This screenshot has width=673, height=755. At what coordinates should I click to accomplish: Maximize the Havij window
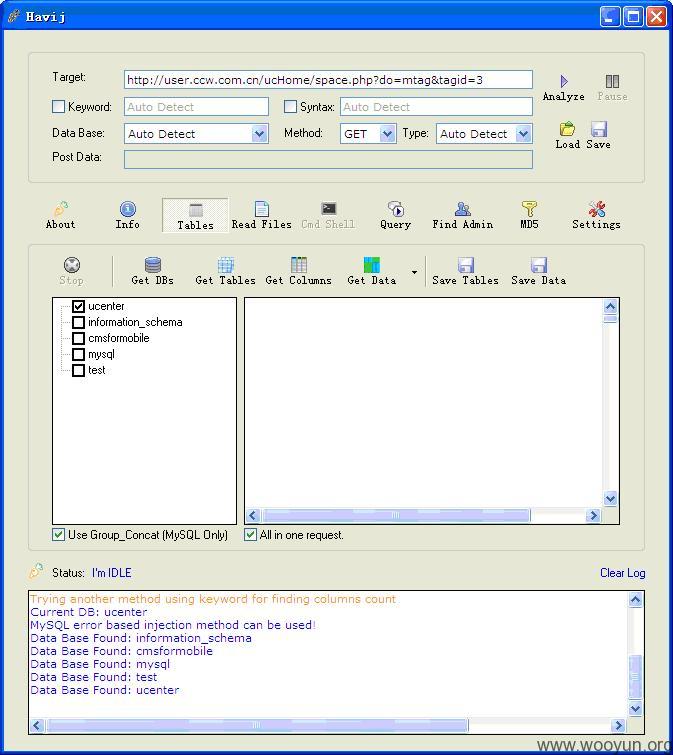pyautogui.click(x=633, y=17)
